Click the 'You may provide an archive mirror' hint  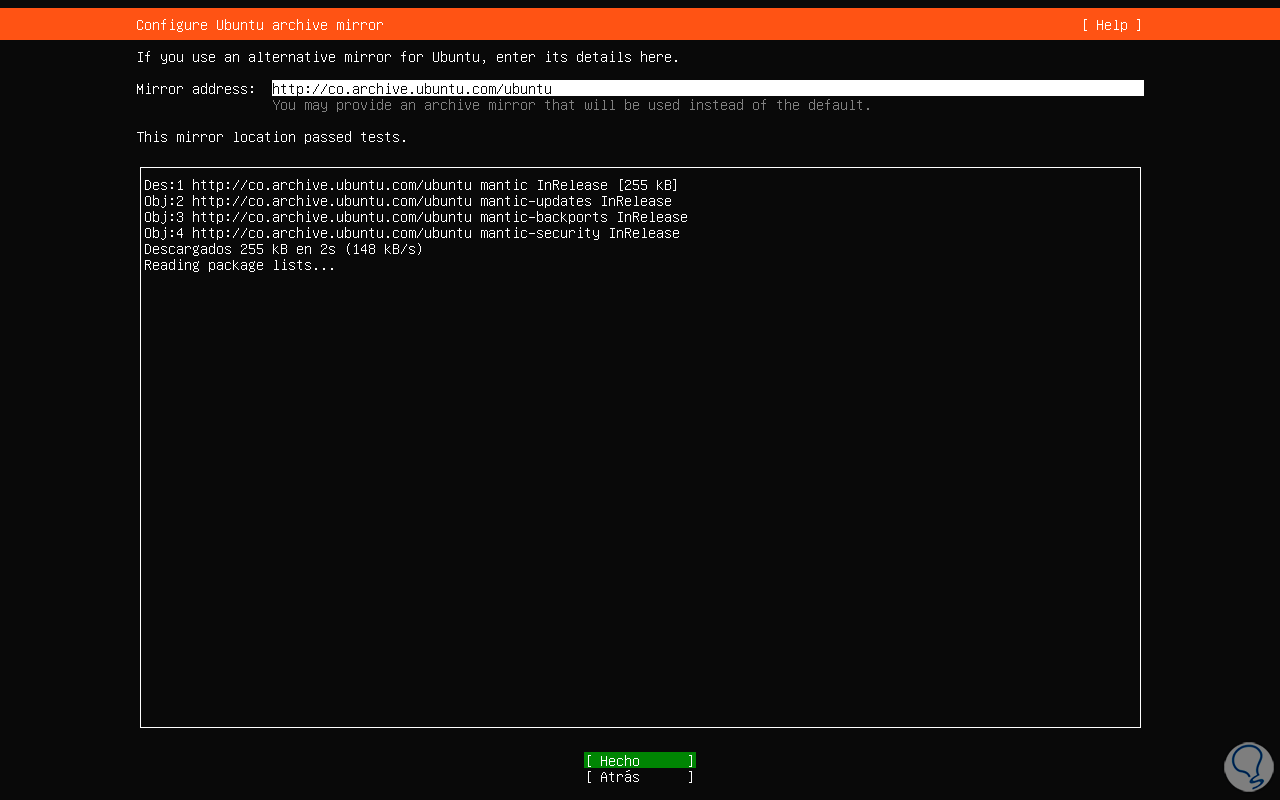pos(572,105)
